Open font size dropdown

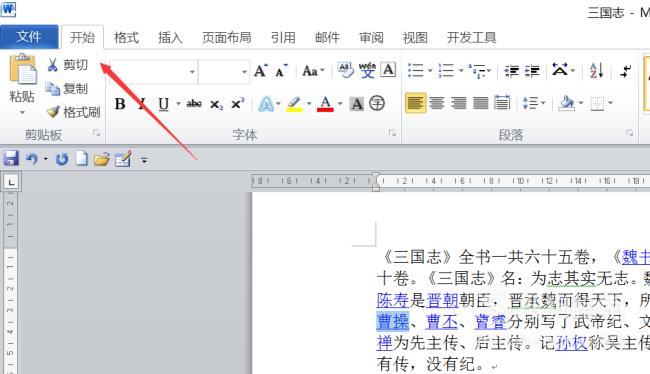coord(244,71)
